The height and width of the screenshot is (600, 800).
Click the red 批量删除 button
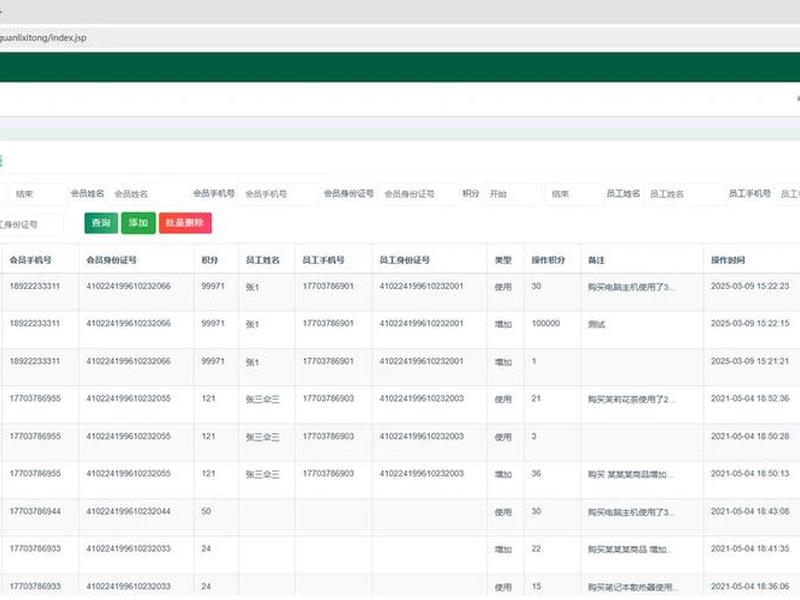(185, 223)
